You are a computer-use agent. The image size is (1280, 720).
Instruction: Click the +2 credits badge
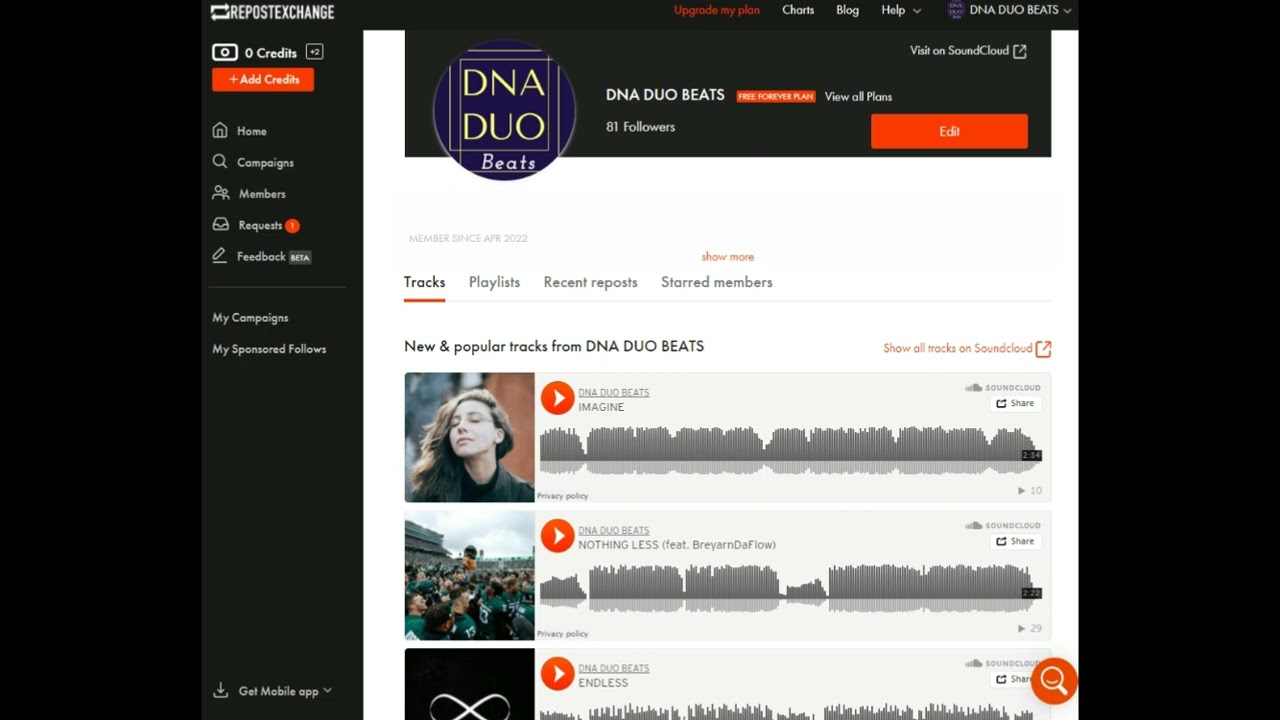[x=314, y=52]
